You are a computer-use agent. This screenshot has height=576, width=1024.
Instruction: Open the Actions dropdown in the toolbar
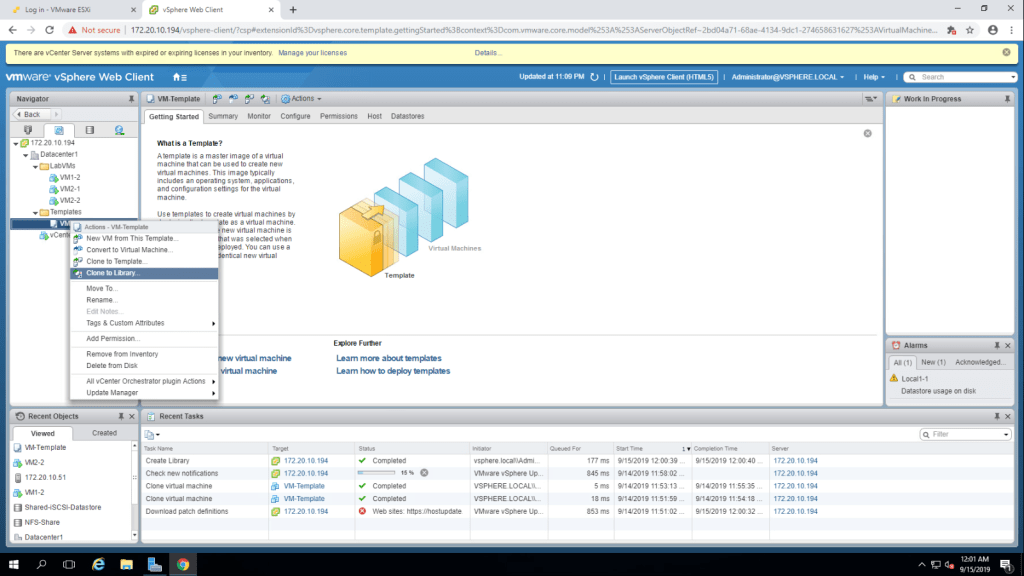tap(300, 99)
